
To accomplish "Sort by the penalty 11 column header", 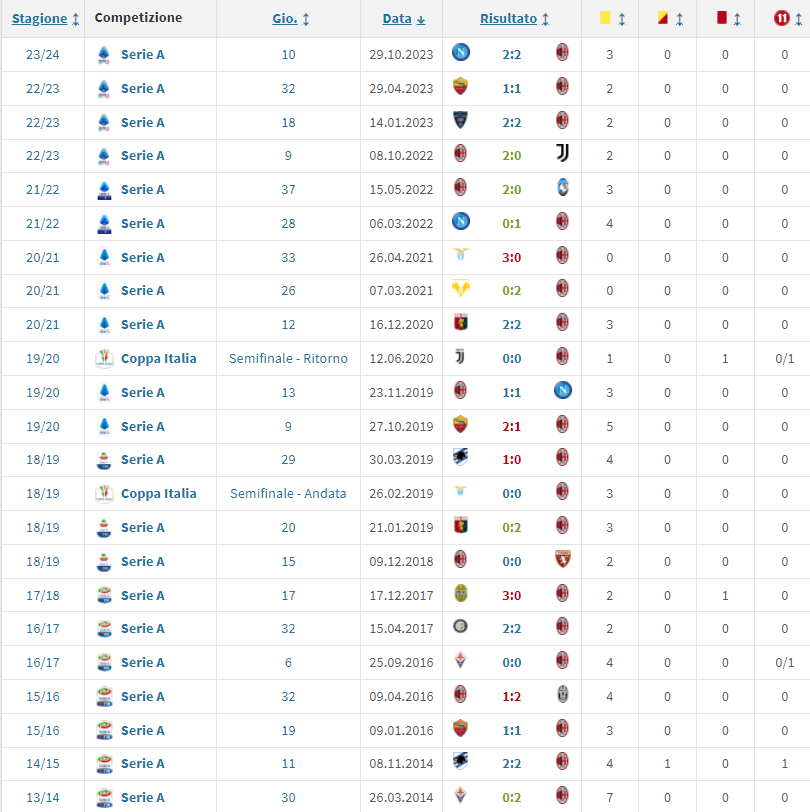I will pos(784,19).
